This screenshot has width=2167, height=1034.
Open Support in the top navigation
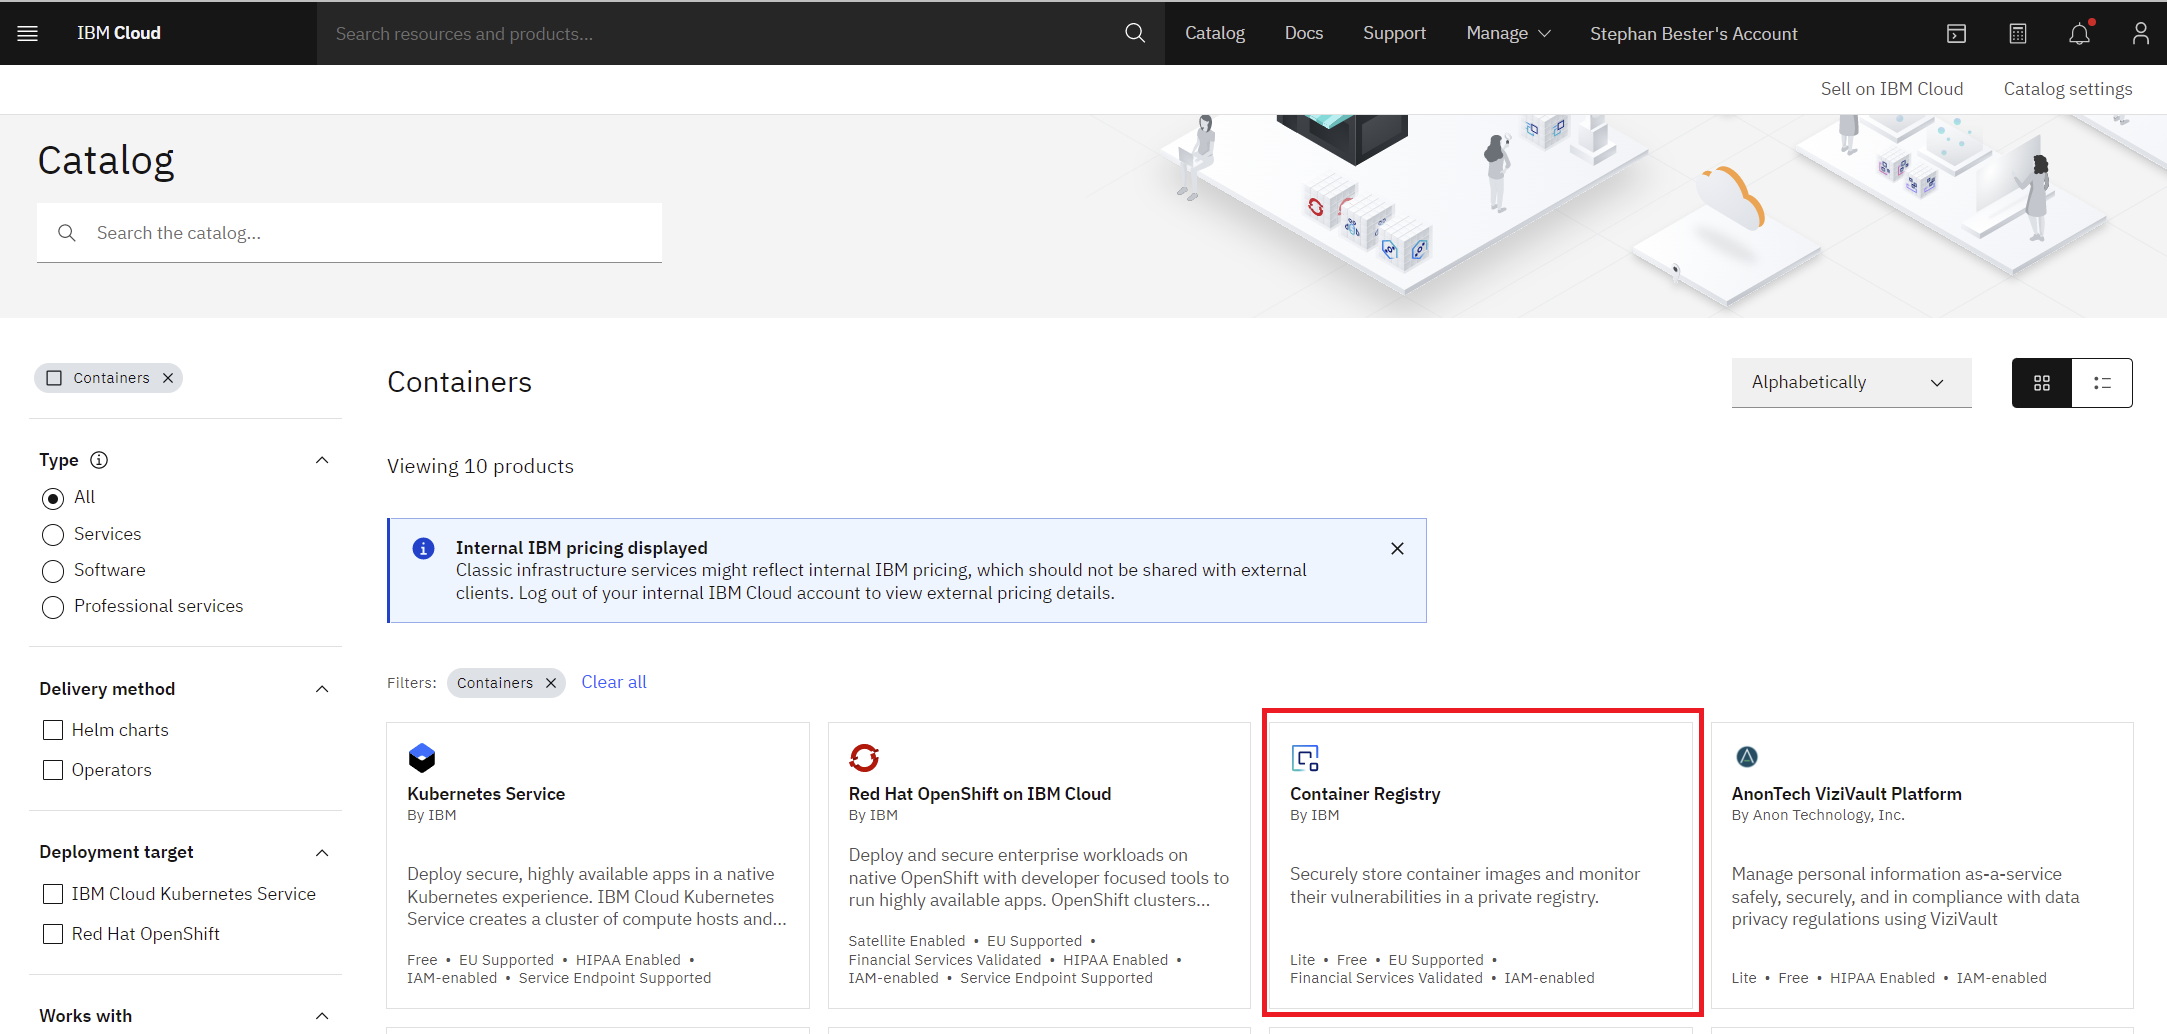[1394, 33]
